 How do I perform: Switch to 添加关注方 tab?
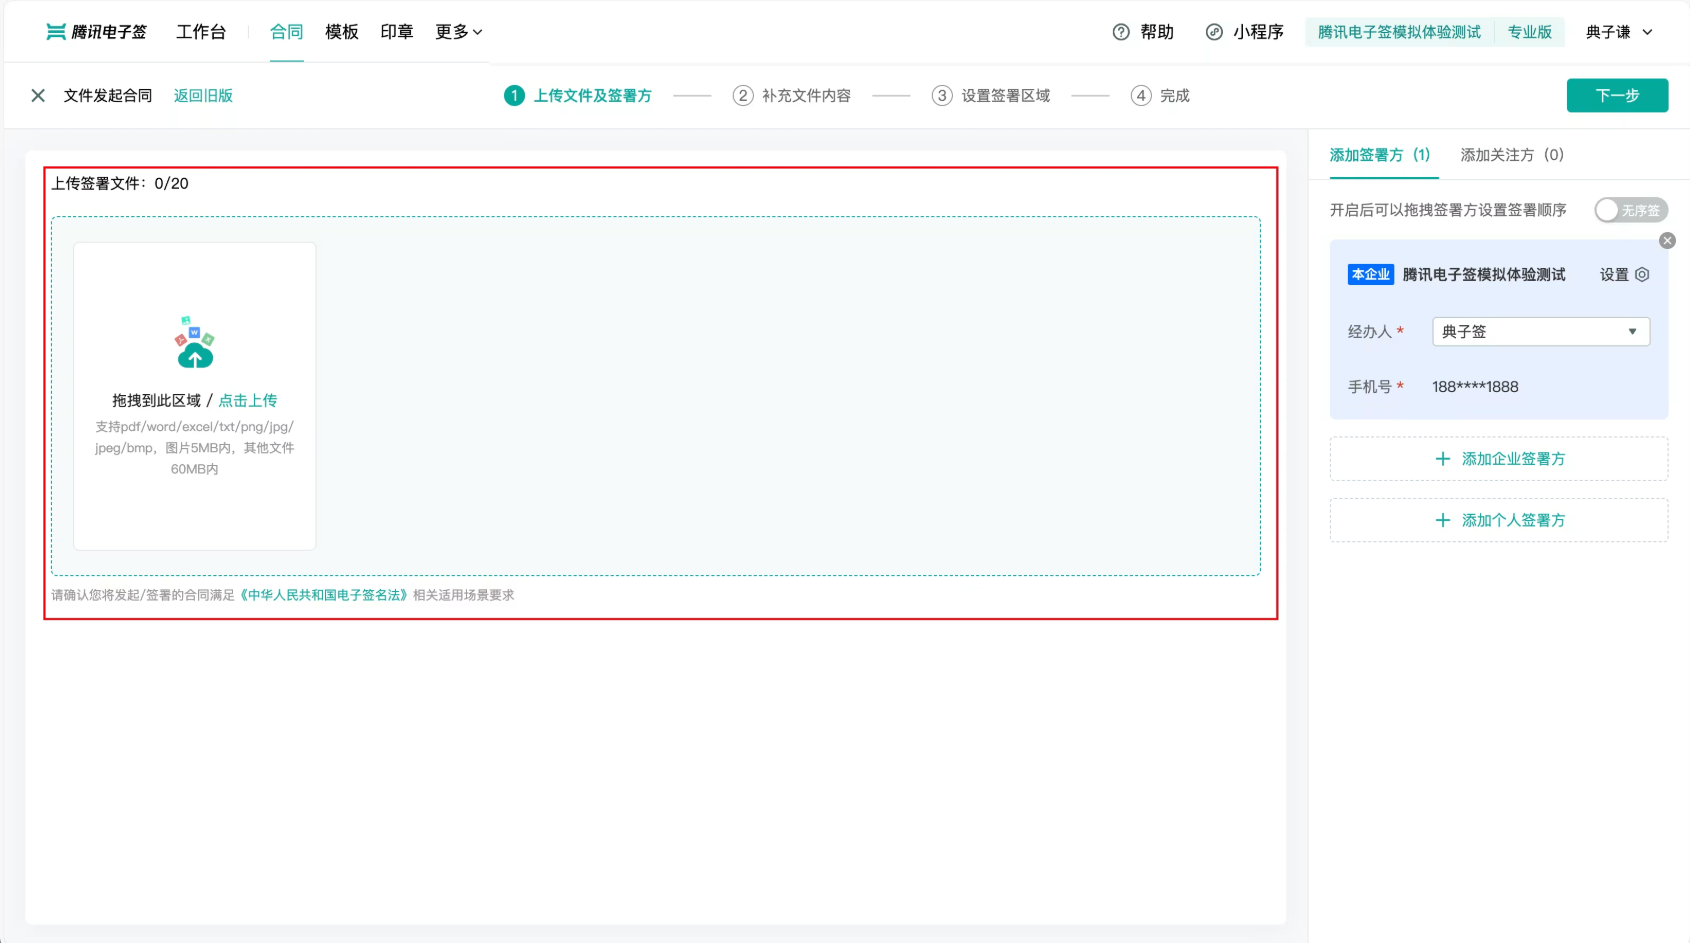(1512, 155)
